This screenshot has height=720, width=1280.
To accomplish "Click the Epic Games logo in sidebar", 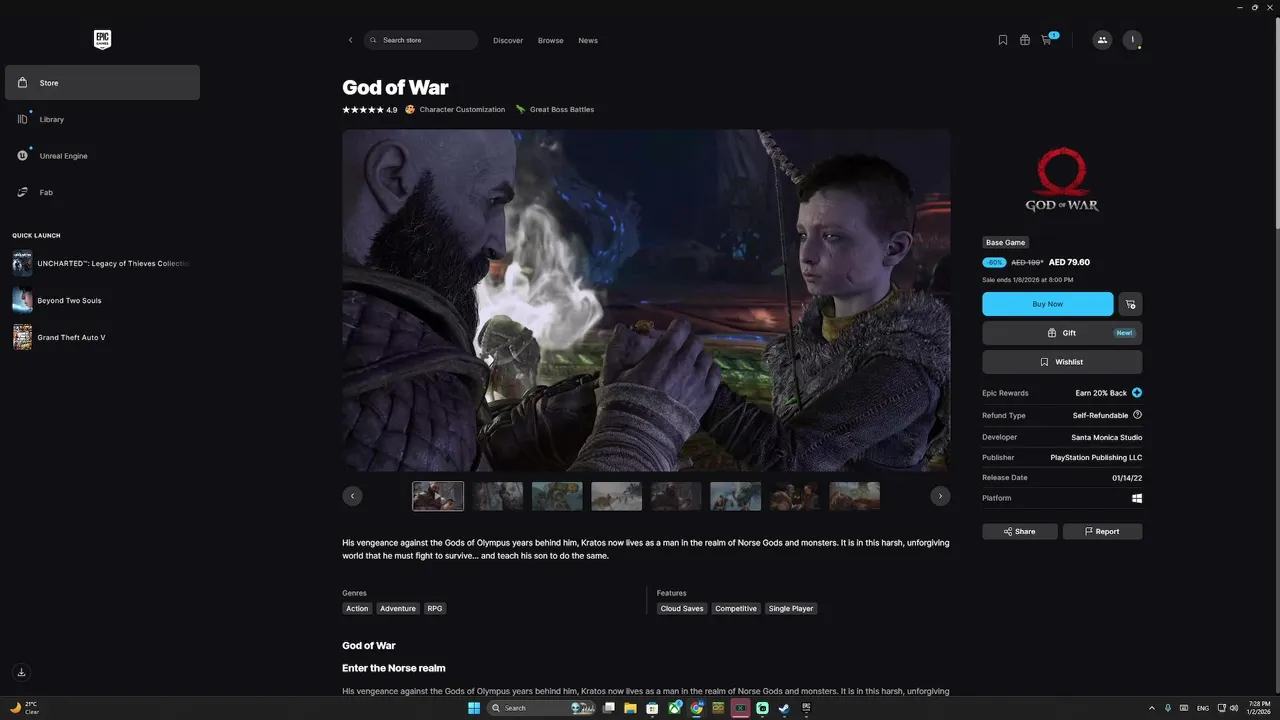I will point(102,40).
